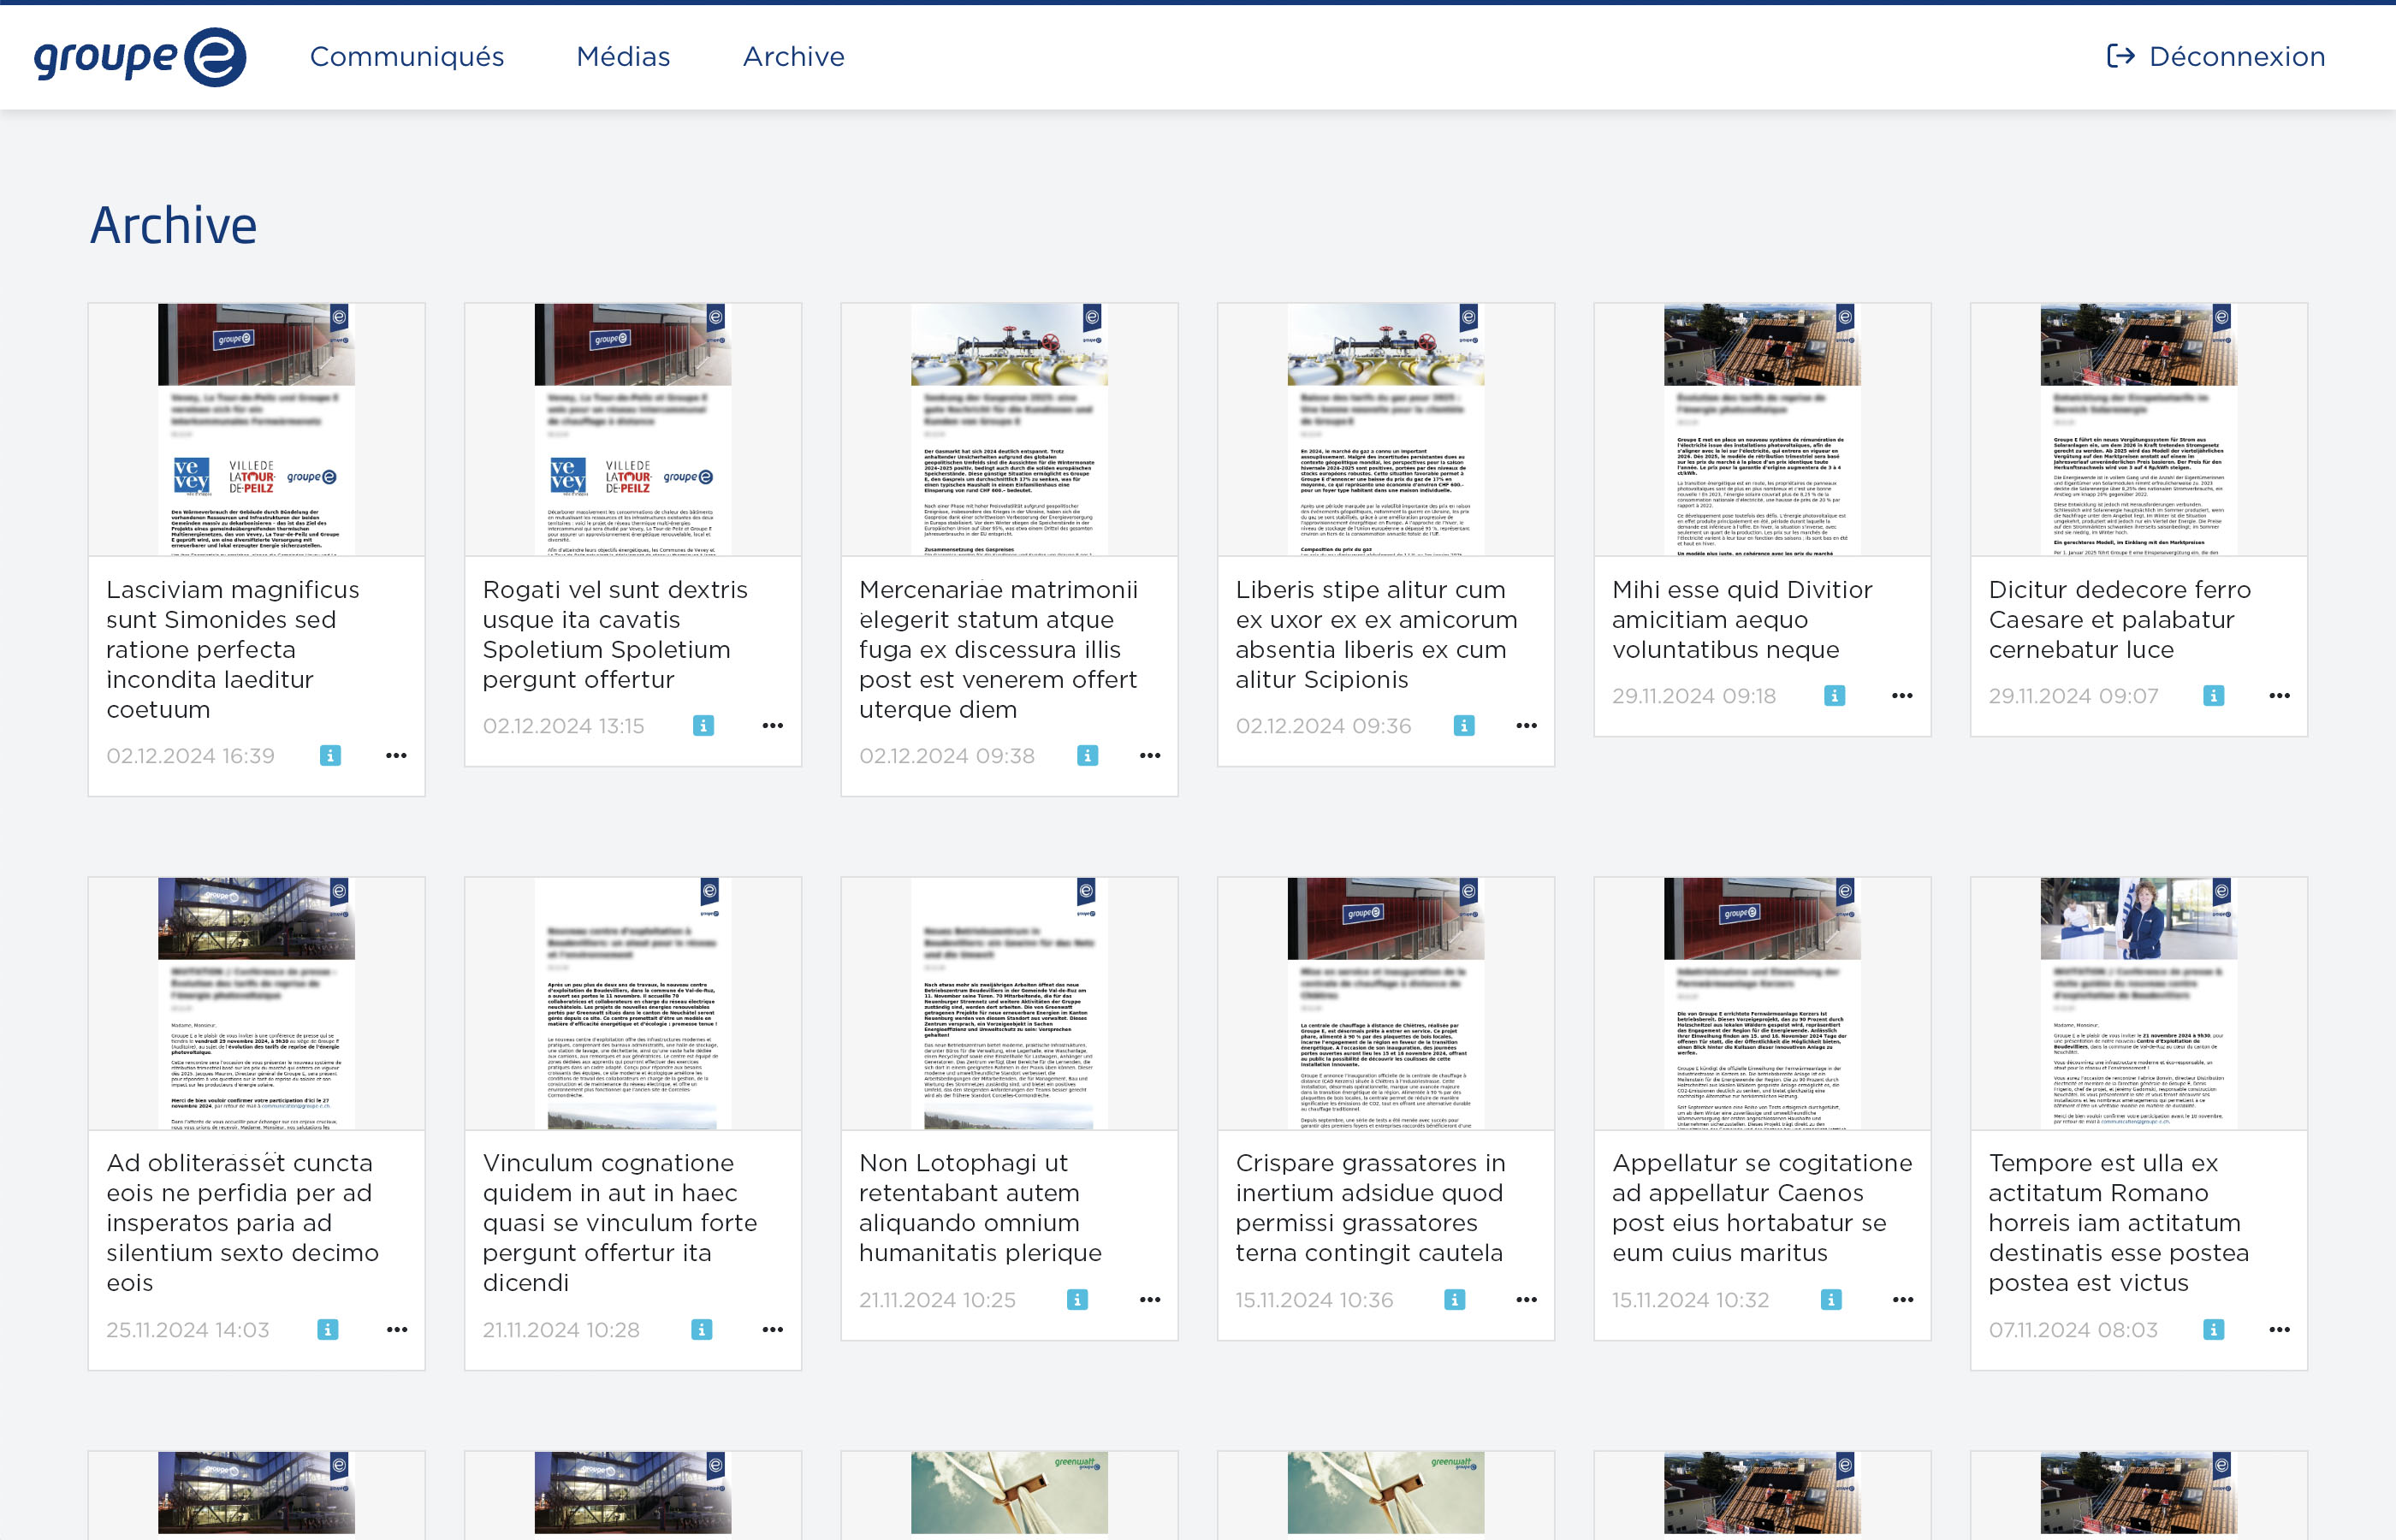Open the Communiqués menu item
Viewport: 2396px width, 1540px height.
pos(407,57)
